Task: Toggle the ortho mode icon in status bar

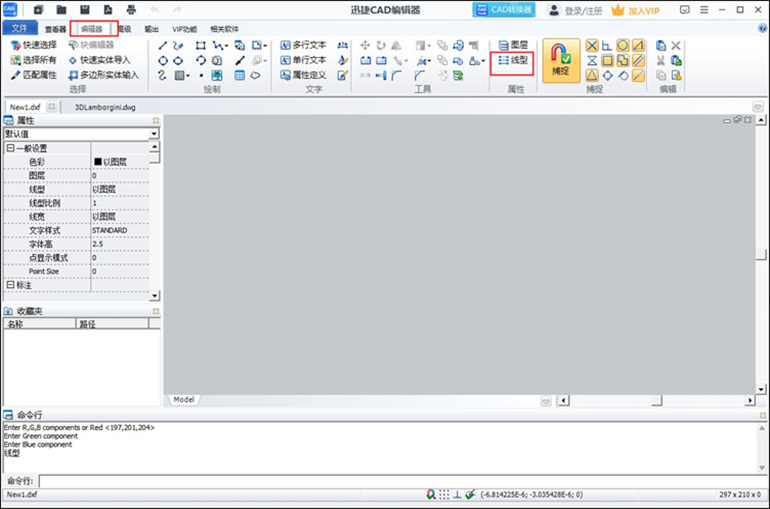Action: [457, 494]
